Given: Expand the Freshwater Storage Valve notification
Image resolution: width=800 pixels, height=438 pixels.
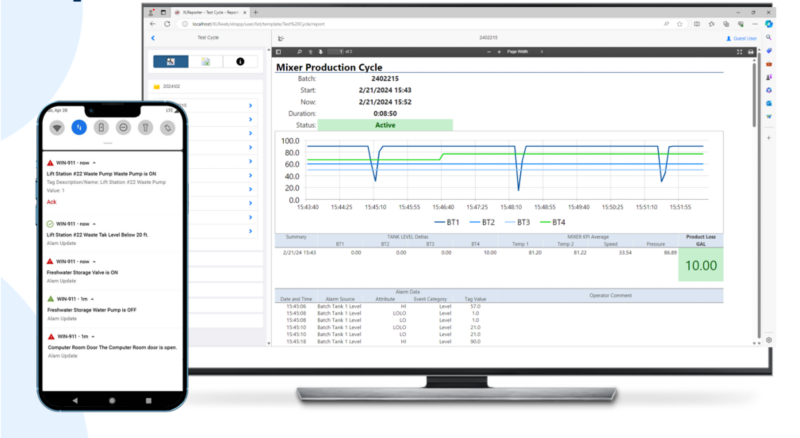Looking at the screenshot, I should click(93, 261).
